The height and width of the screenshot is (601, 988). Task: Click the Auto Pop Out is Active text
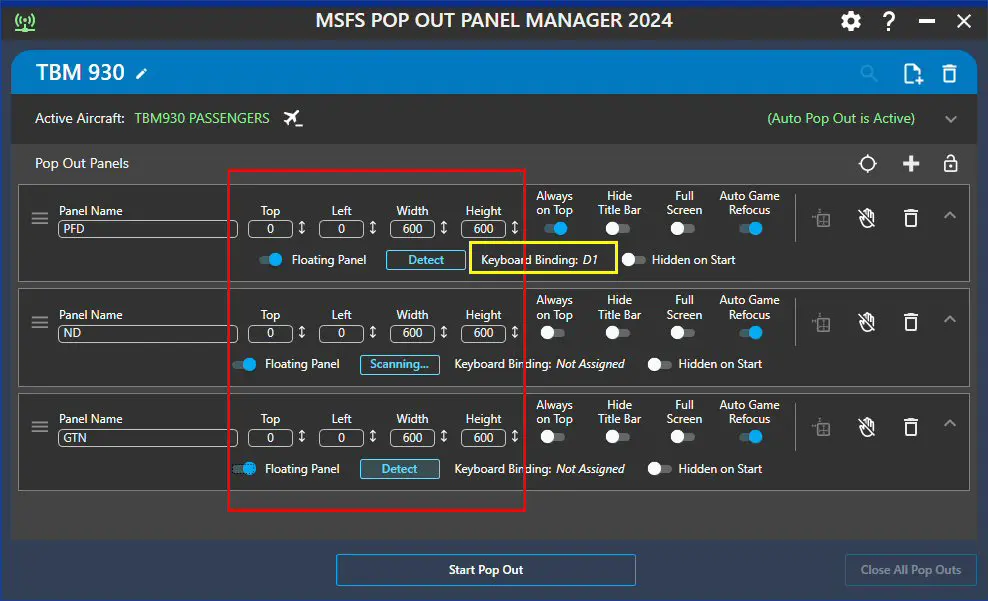click(x=841, y=118)
